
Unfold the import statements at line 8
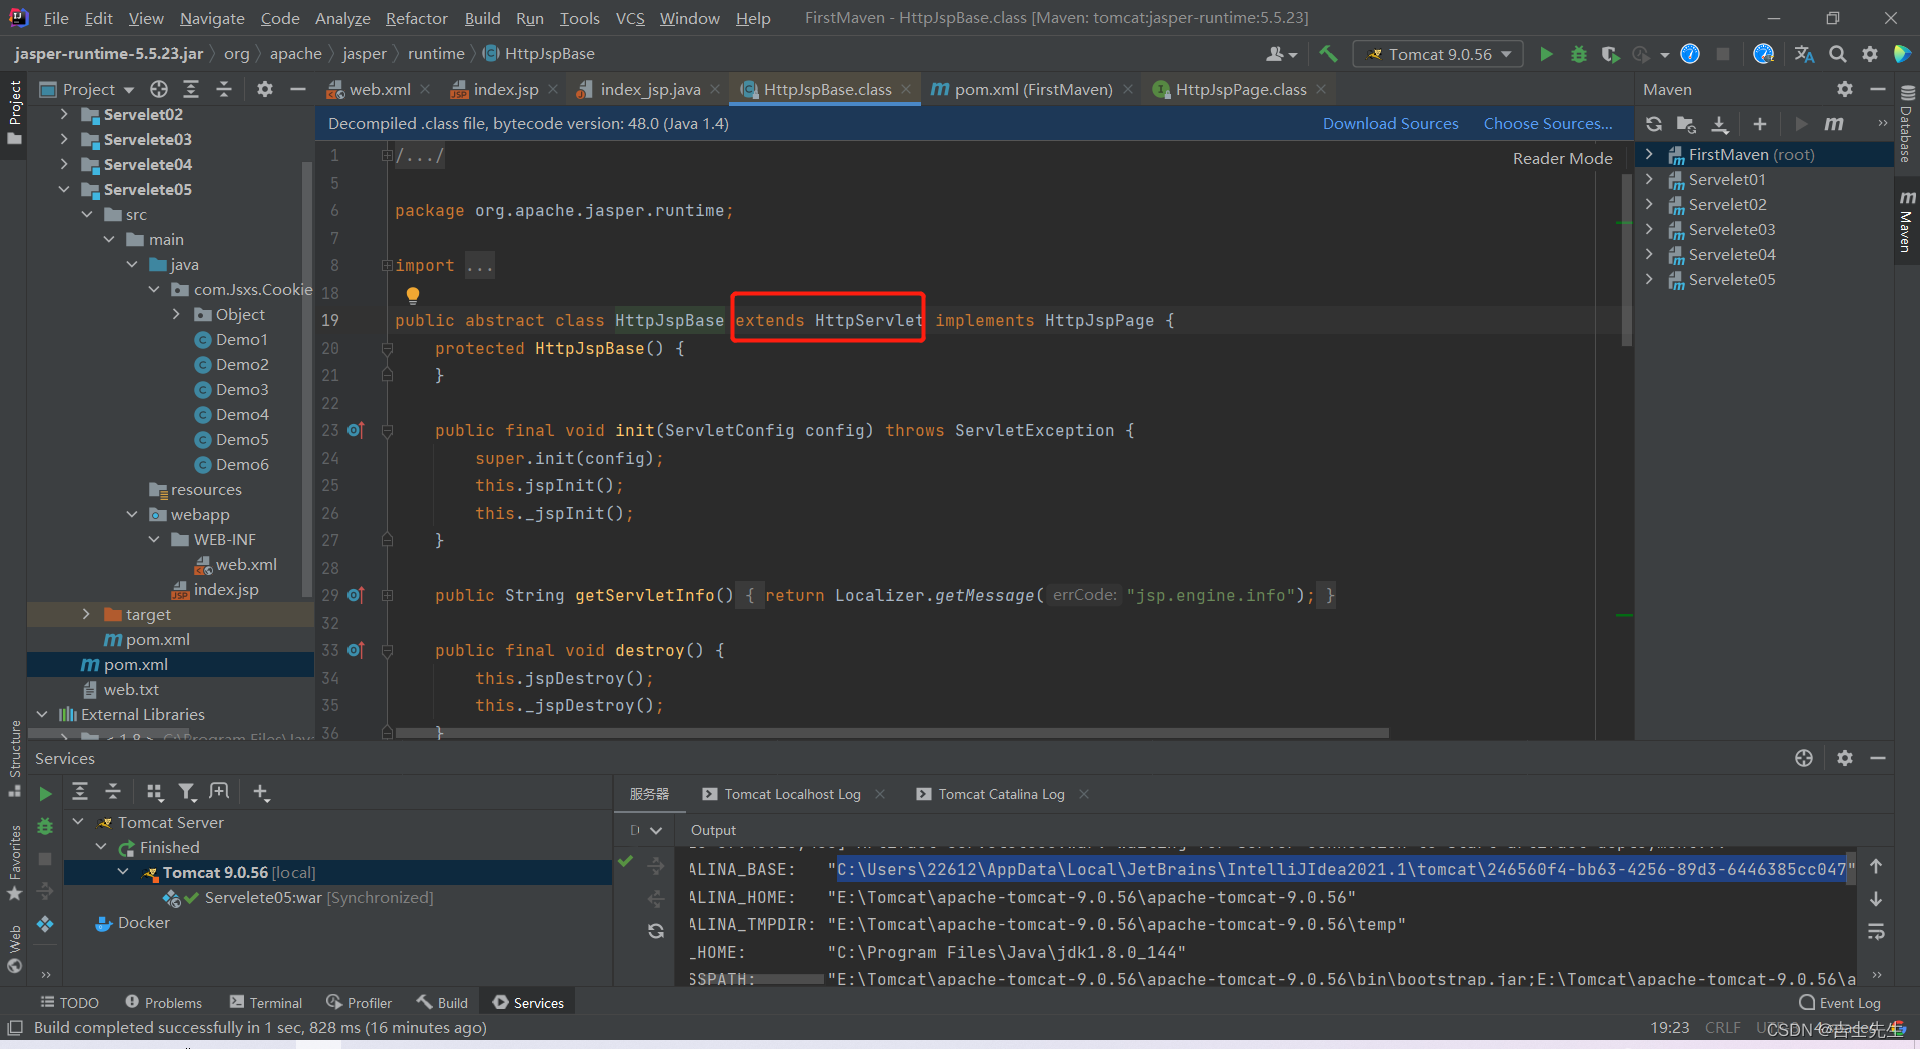[387, 265]
